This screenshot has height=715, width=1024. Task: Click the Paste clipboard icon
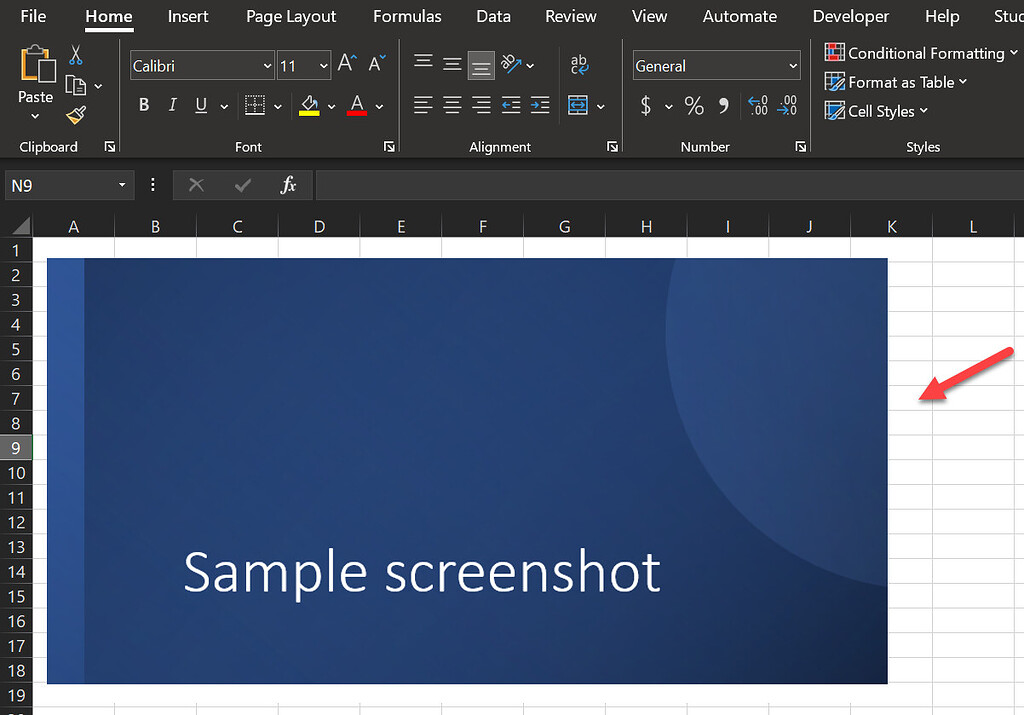(x=37, y=64)
